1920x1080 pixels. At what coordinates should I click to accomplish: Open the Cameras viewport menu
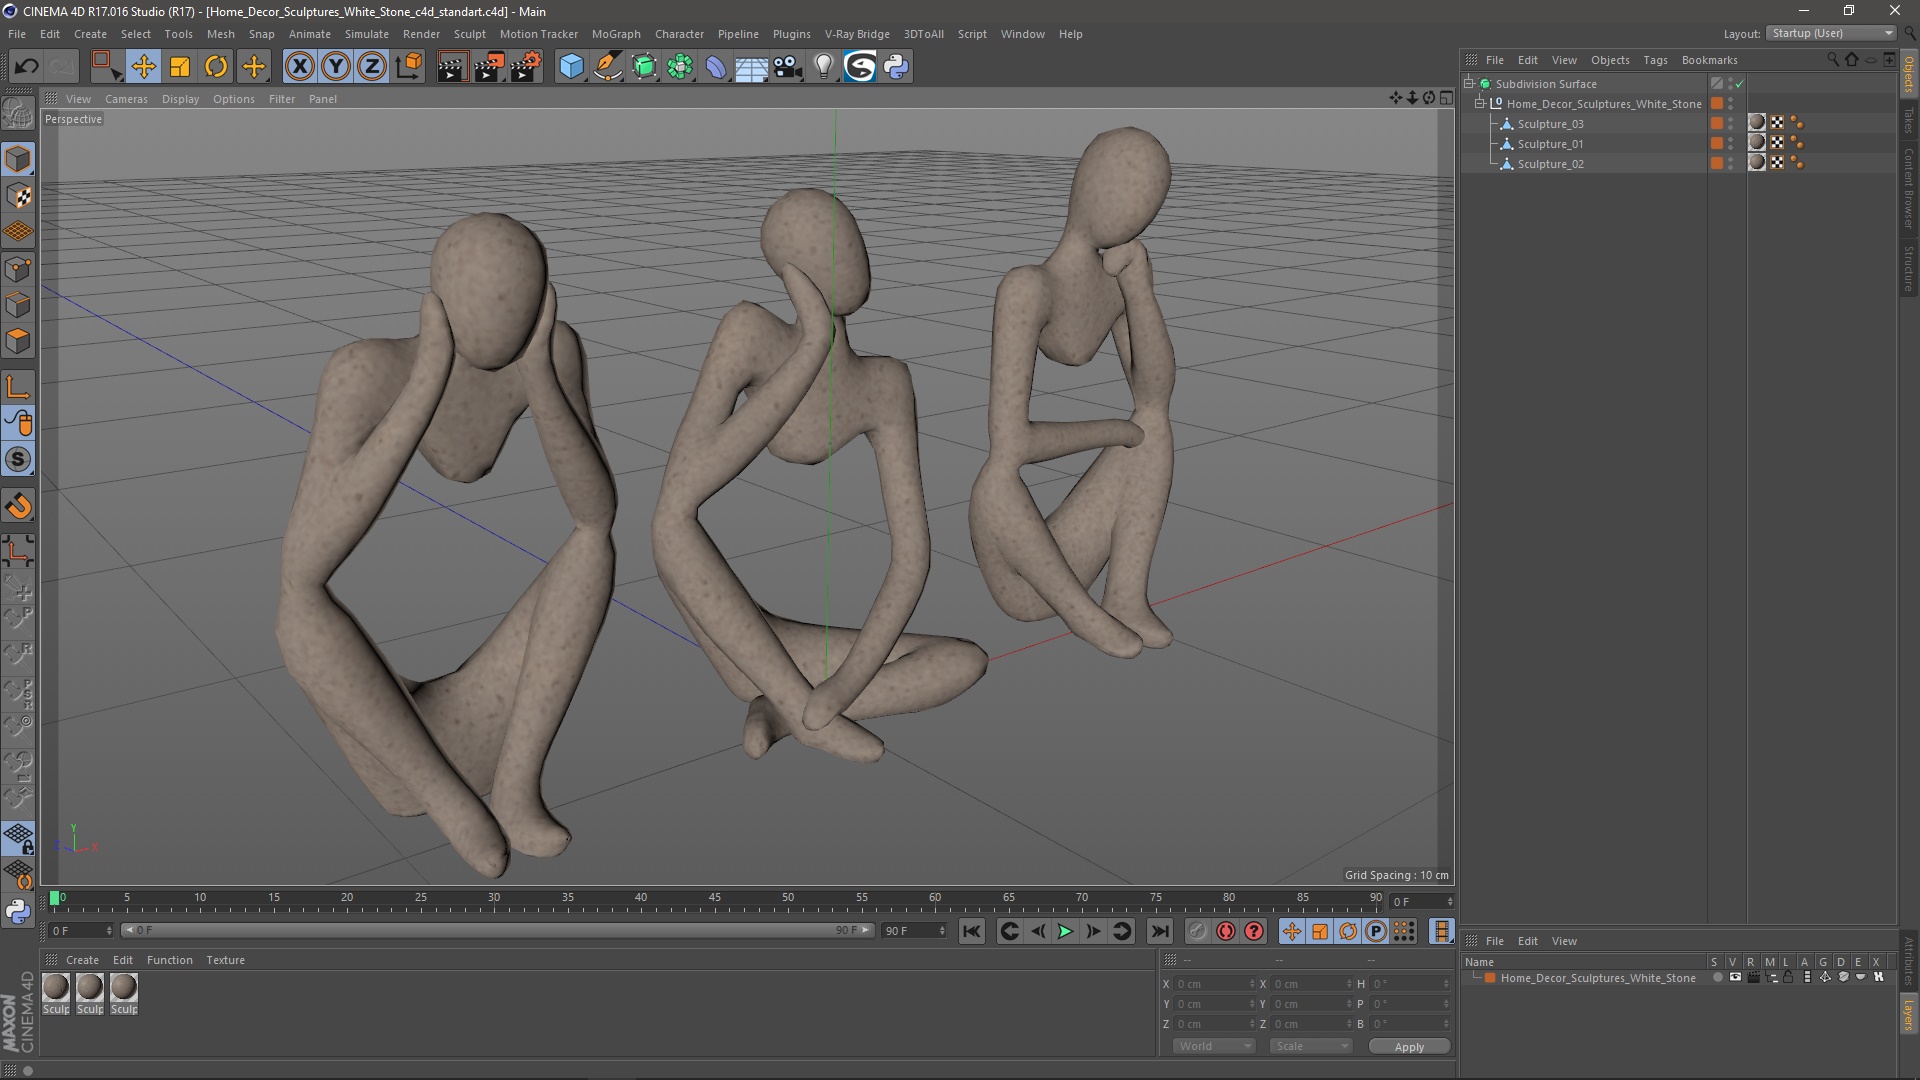pyautogui.click(x=126, y=99)
